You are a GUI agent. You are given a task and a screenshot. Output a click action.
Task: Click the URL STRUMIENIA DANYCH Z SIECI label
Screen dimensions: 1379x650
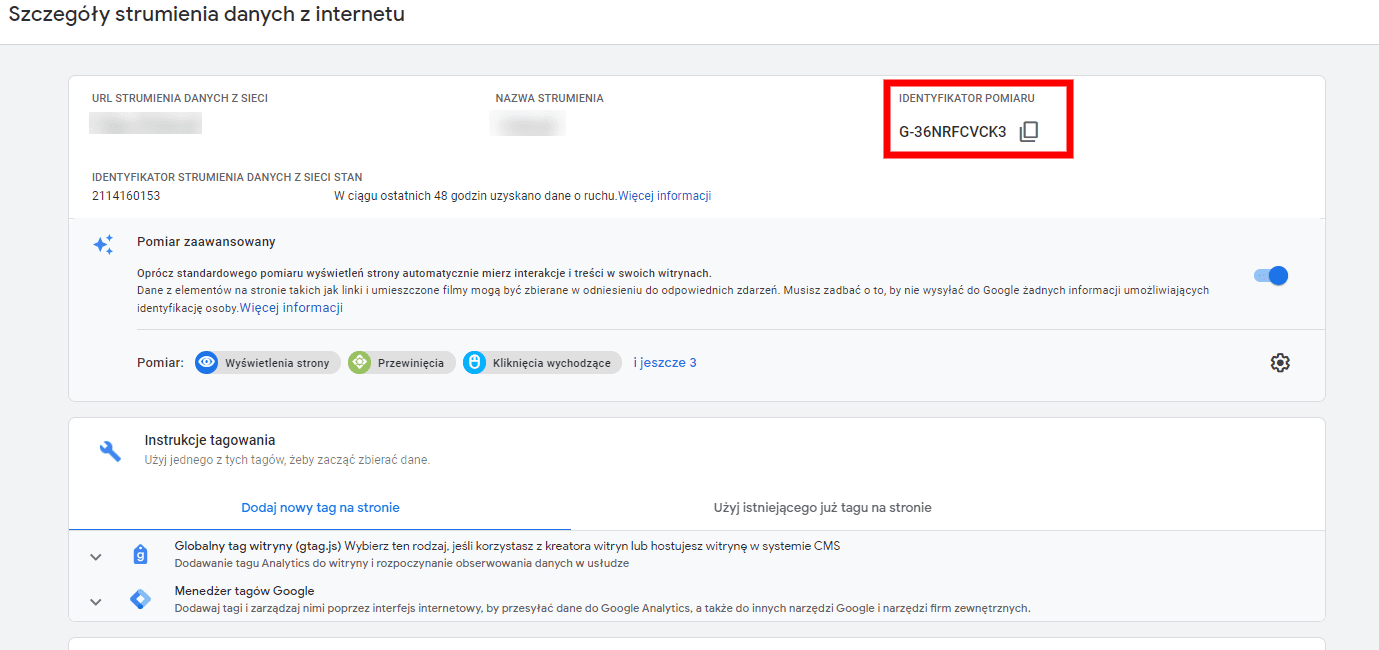[180, 98]
